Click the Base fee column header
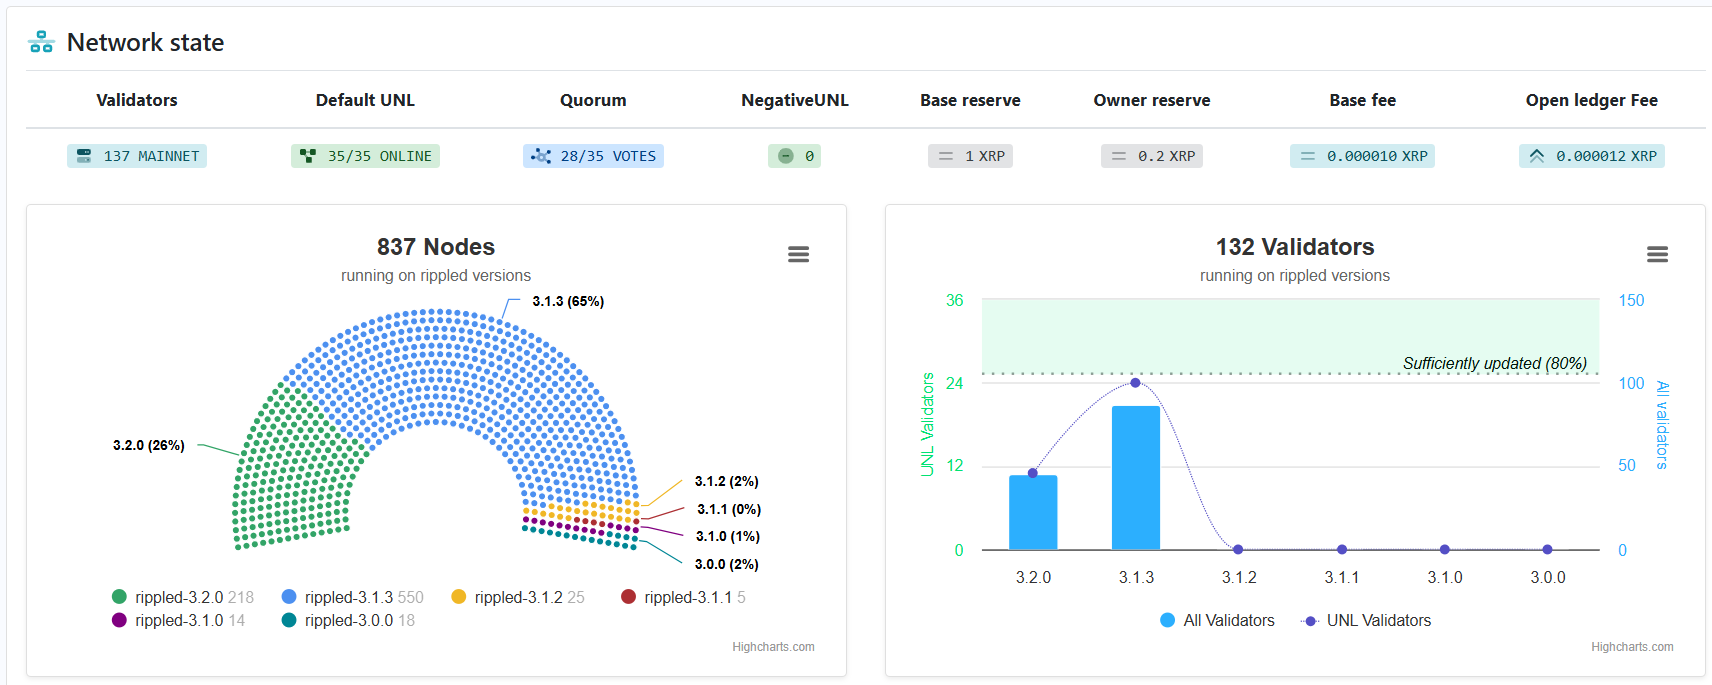The image size is (1712, 685). click(1362, 100)
